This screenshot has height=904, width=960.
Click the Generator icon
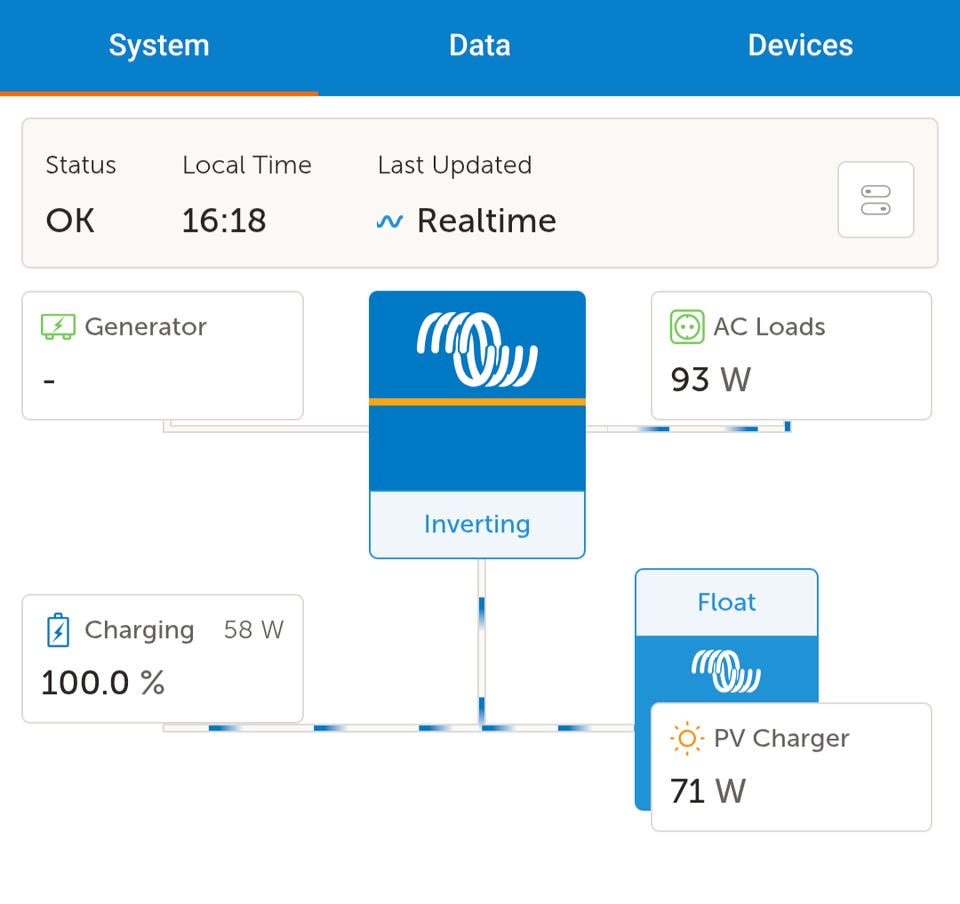click(58, 327)
